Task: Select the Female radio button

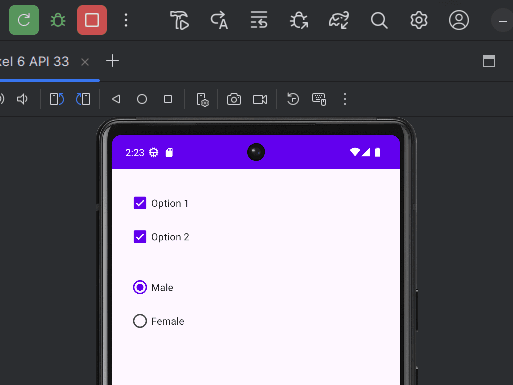Action: click(140, 321)
